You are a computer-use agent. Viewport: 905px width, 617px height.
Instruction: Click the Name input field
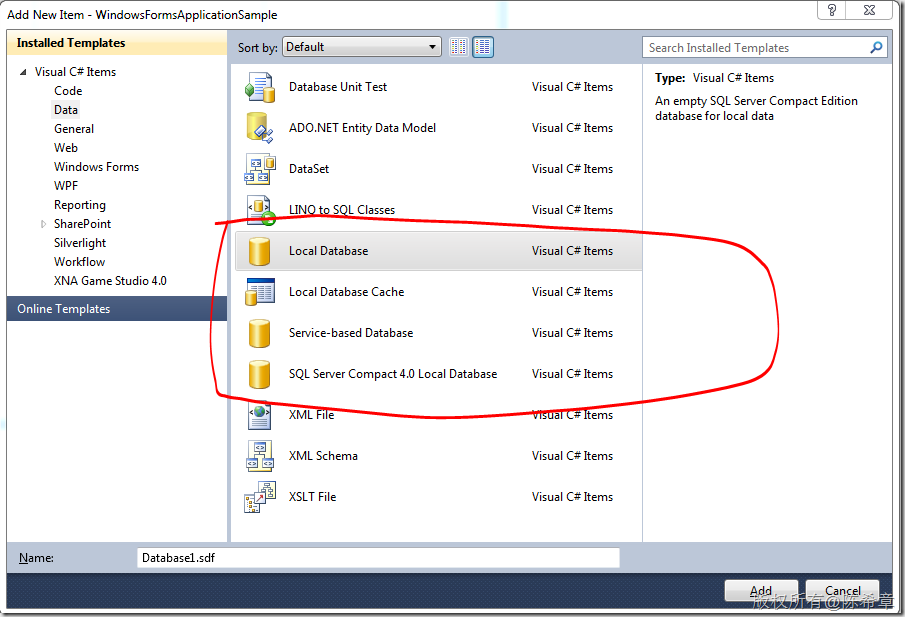click(378, 558)
